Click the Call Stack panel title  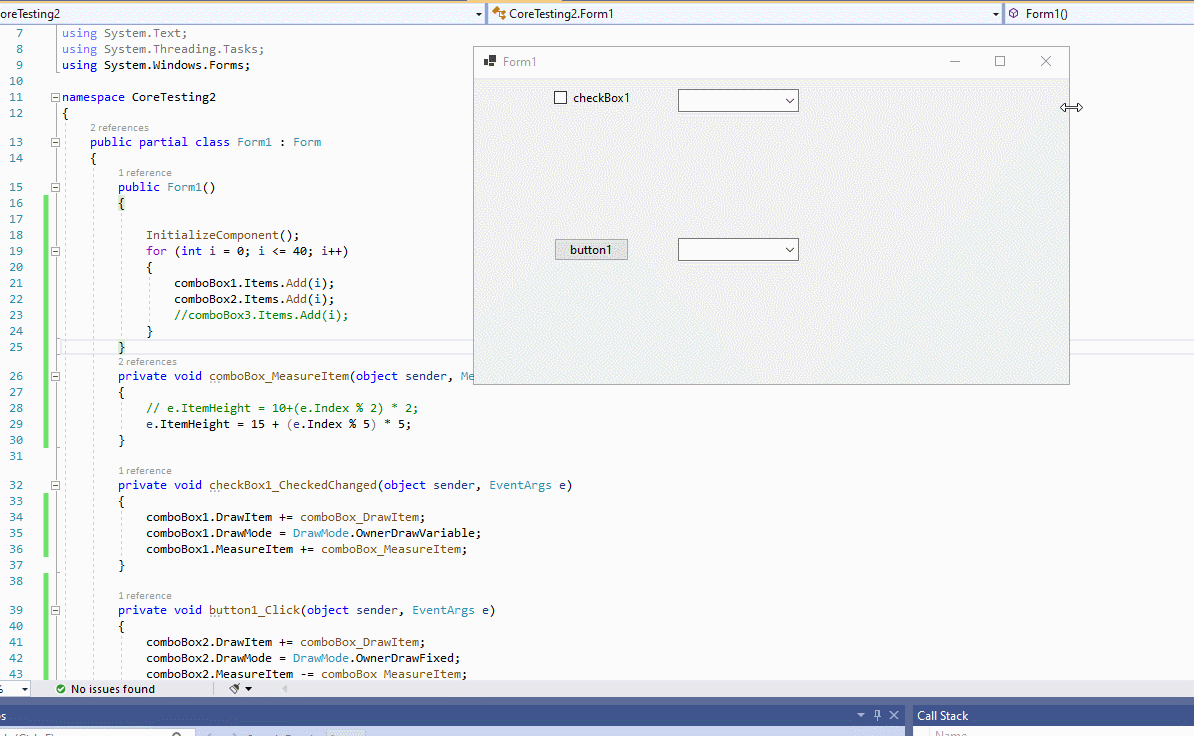click(x=944, y=715)
